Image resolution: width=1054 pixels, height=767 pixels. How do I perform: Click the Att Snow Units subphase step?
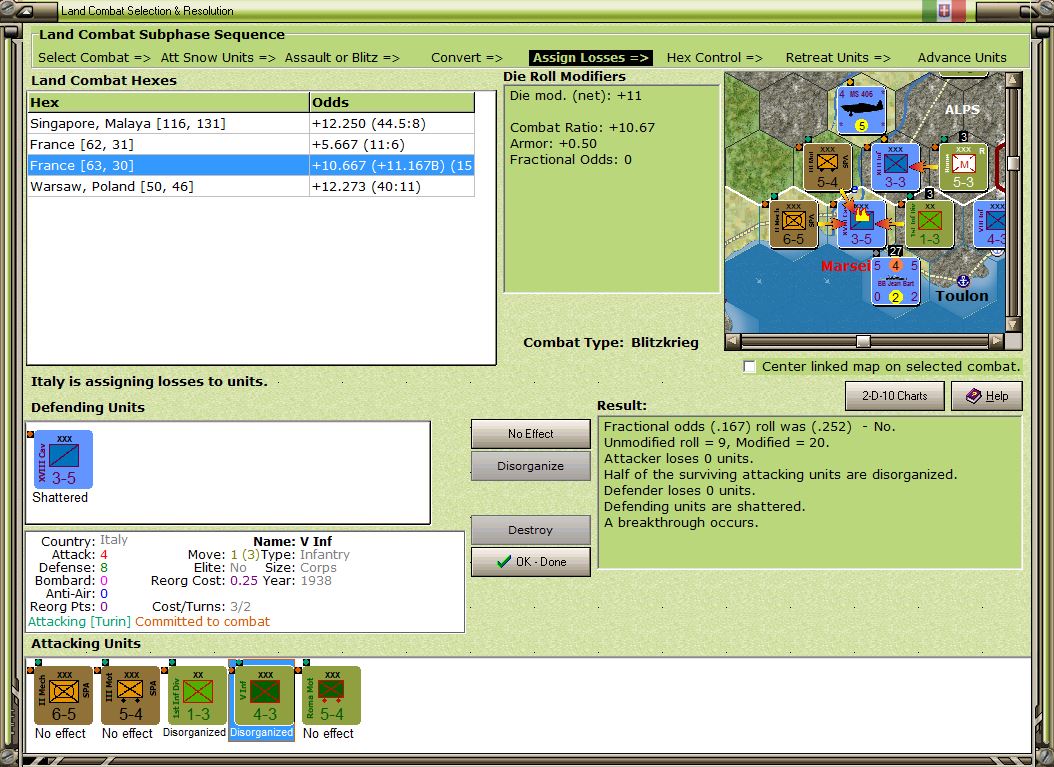[218, 58]
